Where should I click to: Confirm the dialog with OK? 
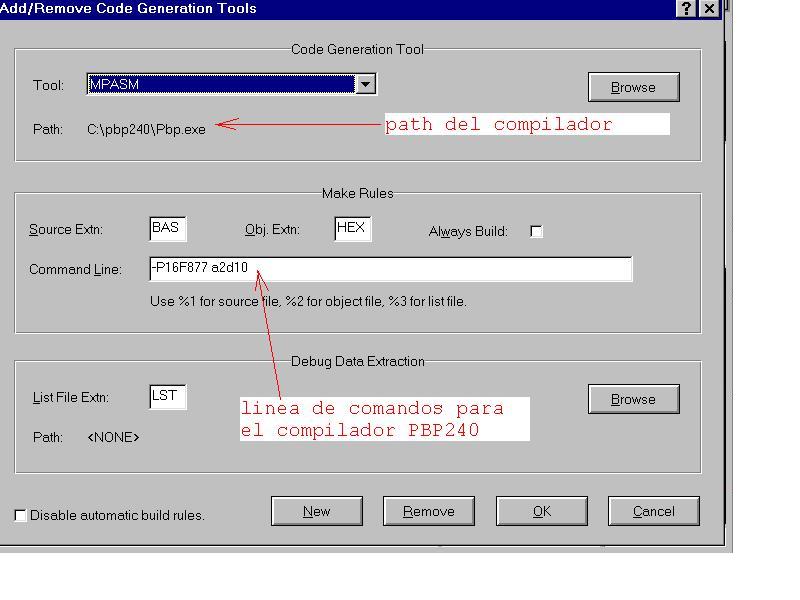click(x=541, y=511)
